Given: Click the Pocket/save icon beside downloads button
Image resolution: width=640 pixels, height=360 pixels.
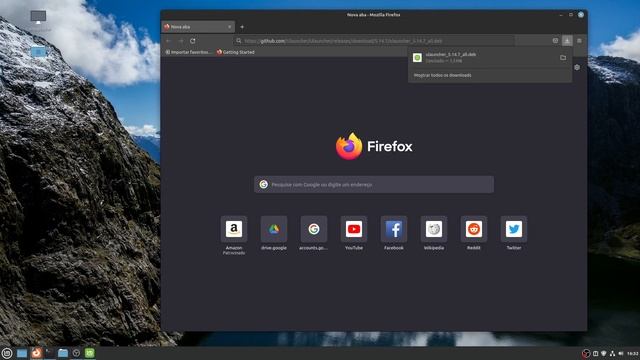Looking at the screenshot, I should pos(555,41).
